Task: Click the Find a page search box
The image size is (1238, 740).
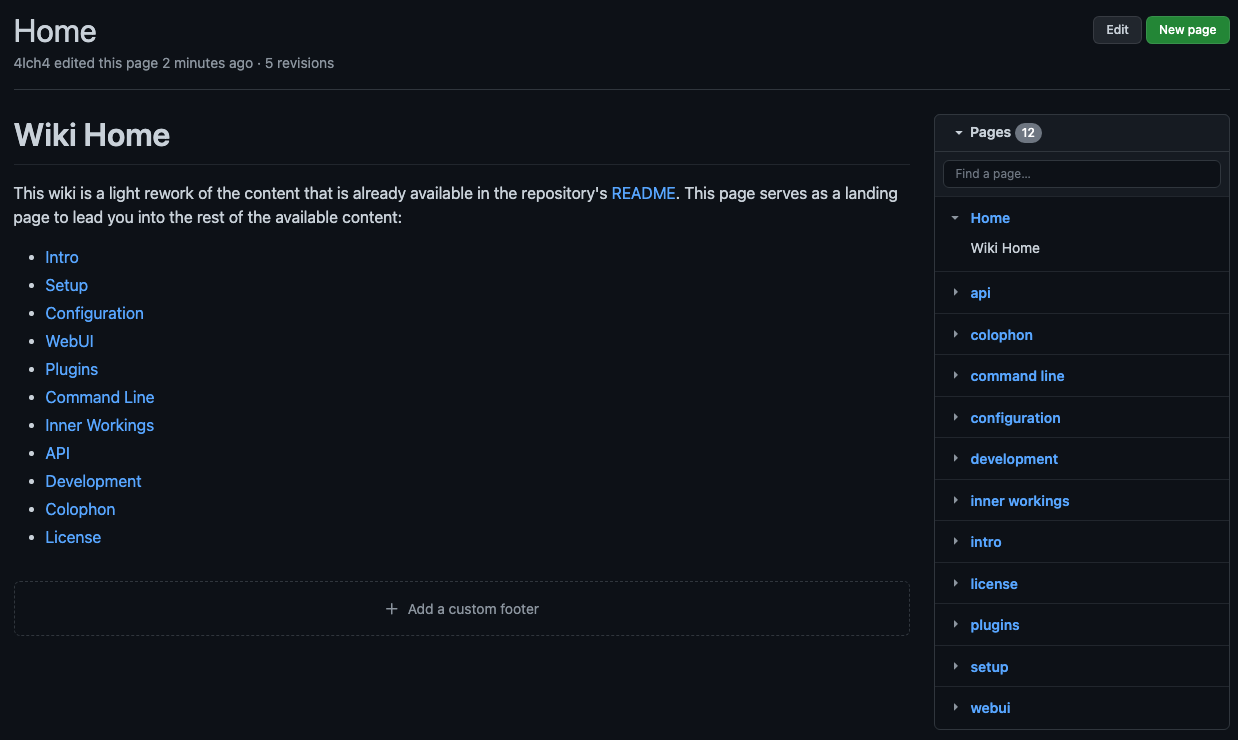Action: tap(1081, 173)
